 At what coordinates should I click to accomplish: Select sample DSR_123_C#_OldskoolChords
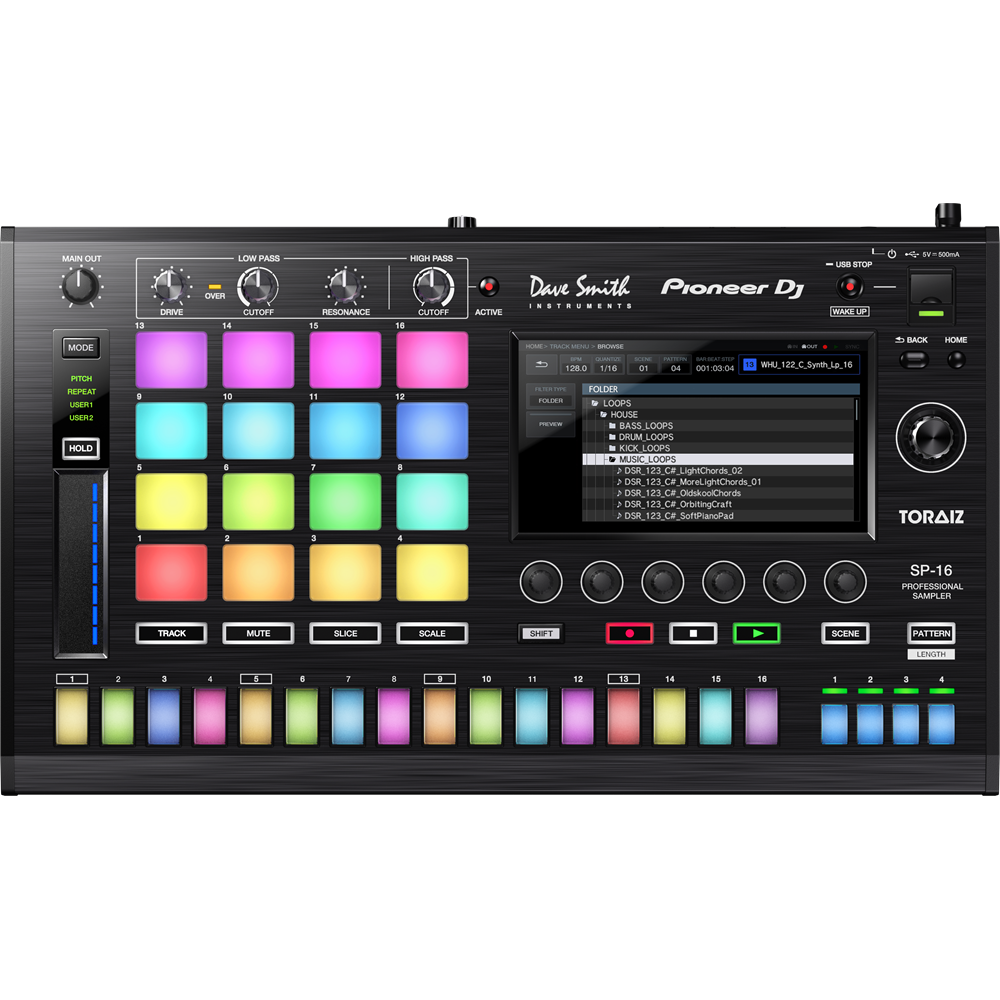click(x=719, y=493)
